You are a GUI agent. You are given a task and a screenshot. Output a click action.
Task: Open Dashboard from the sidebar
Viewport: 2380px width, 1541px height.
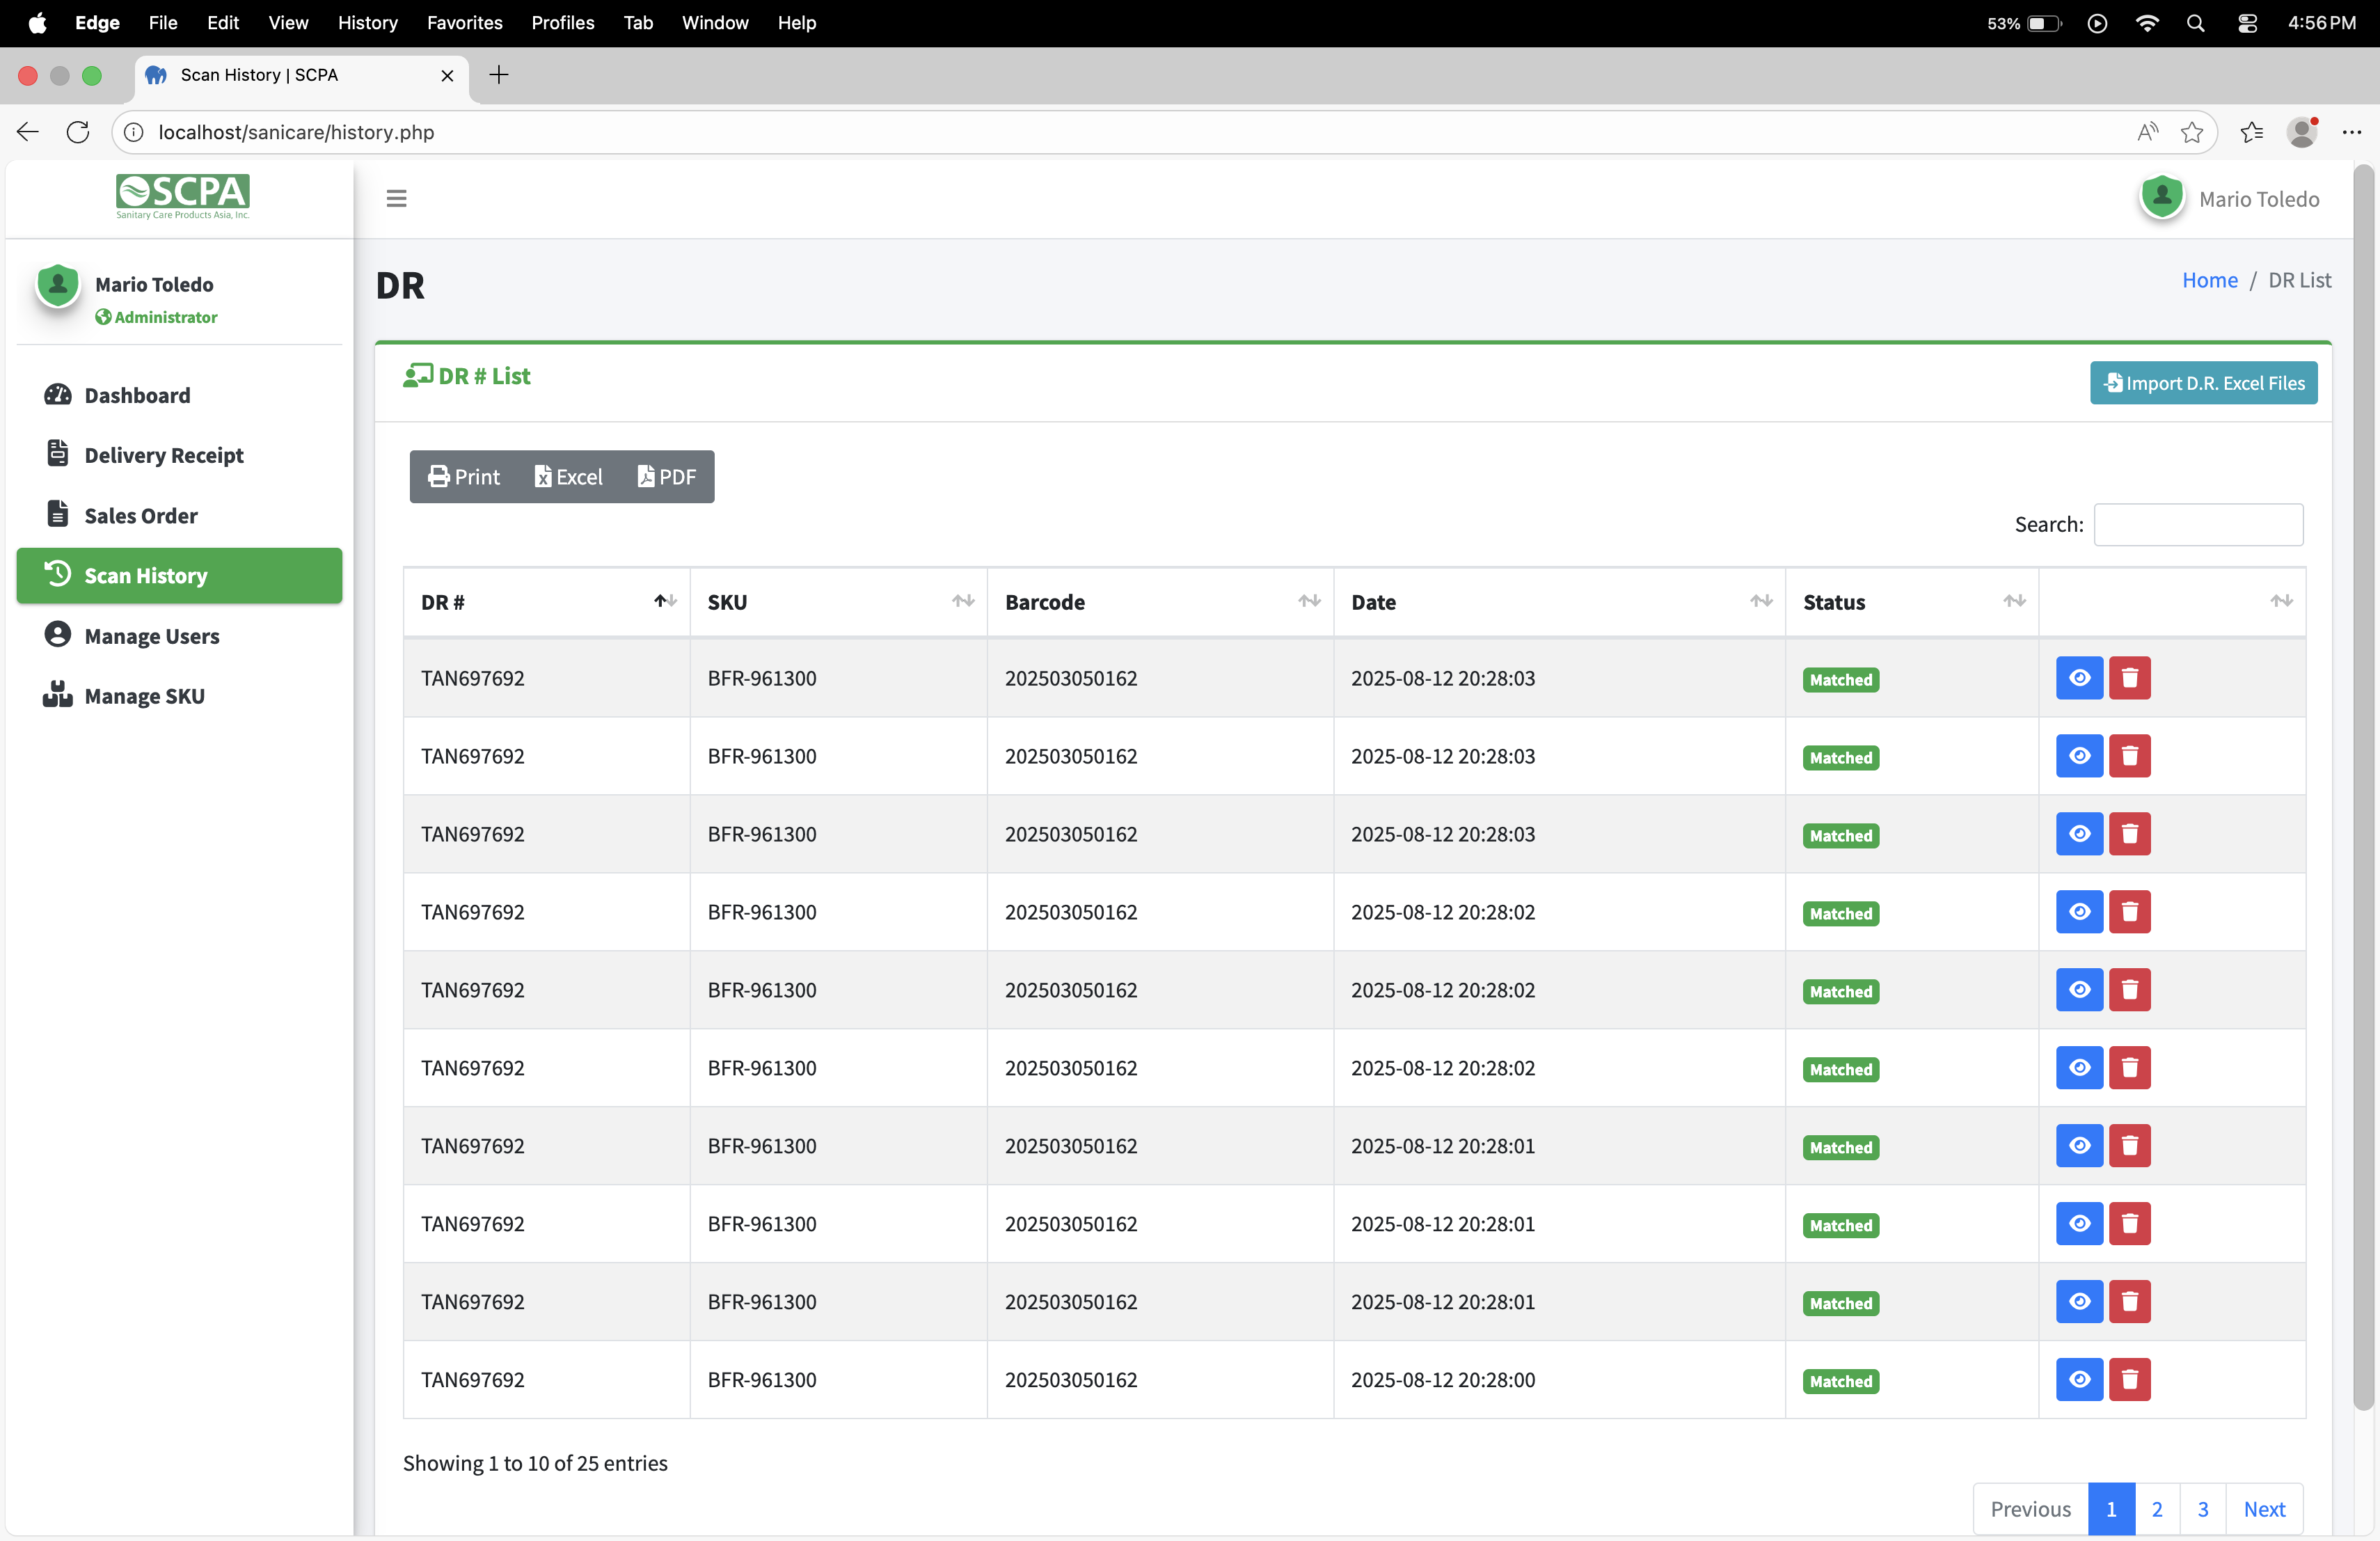tap(137, 395)
